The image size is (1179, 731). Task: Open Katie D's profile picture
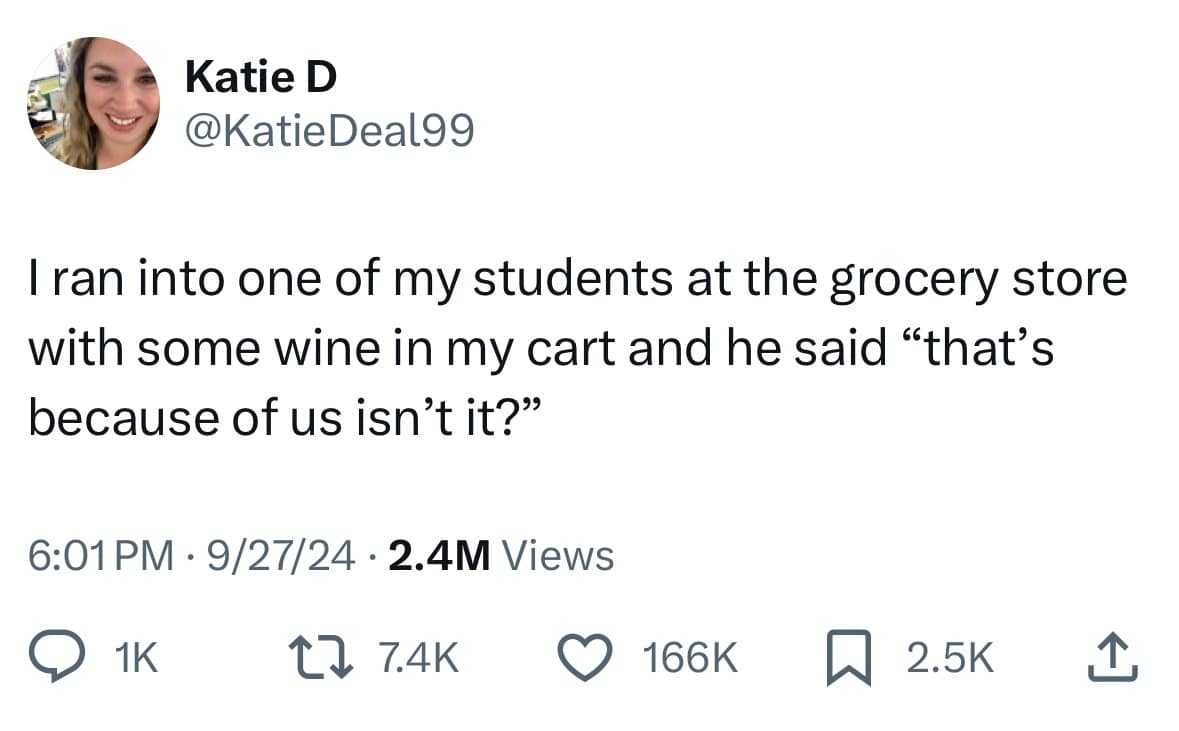(93, 104)
